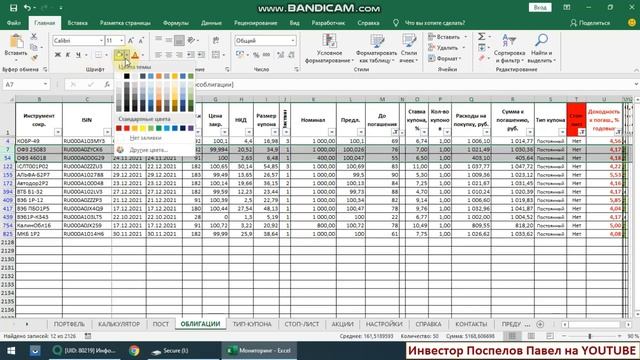This screenshot has height=360, width=640.
Task: Click the Decrease Font Size icon
Action: coord(141,40)
